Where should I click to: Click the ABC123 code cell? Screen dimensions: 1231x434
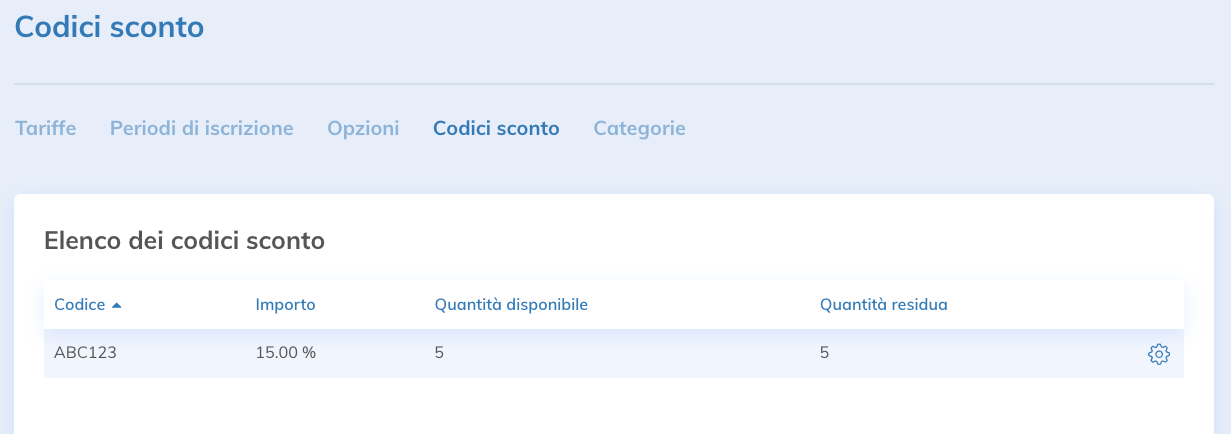[x=86, y=353]
